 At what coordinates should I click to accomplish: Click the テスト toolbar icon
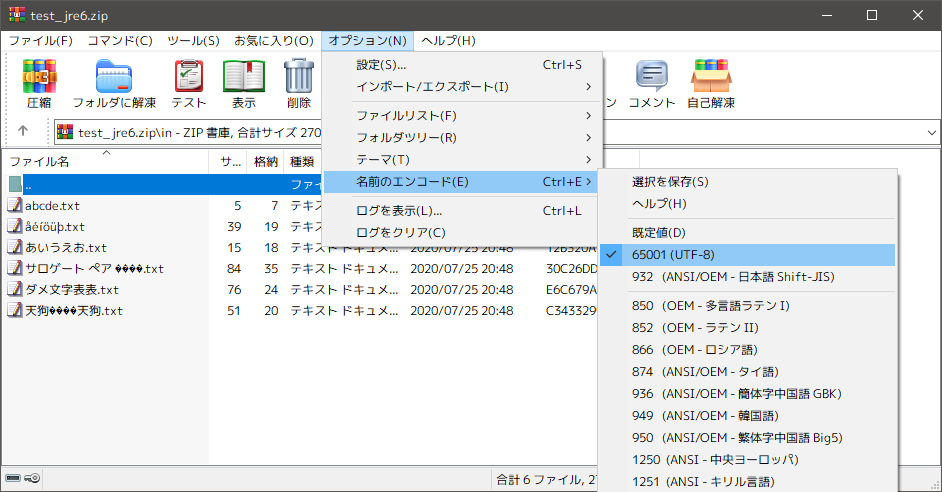(189, 76)
